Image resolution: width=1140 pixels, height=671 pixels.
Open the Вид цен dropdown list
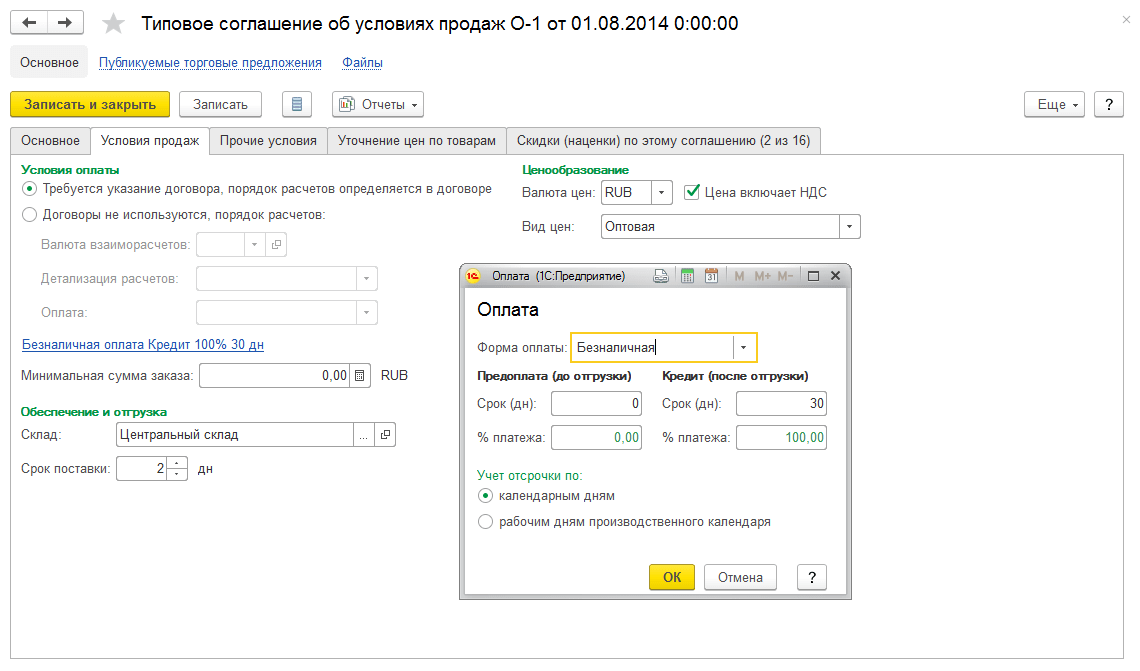tap(849, 227)
